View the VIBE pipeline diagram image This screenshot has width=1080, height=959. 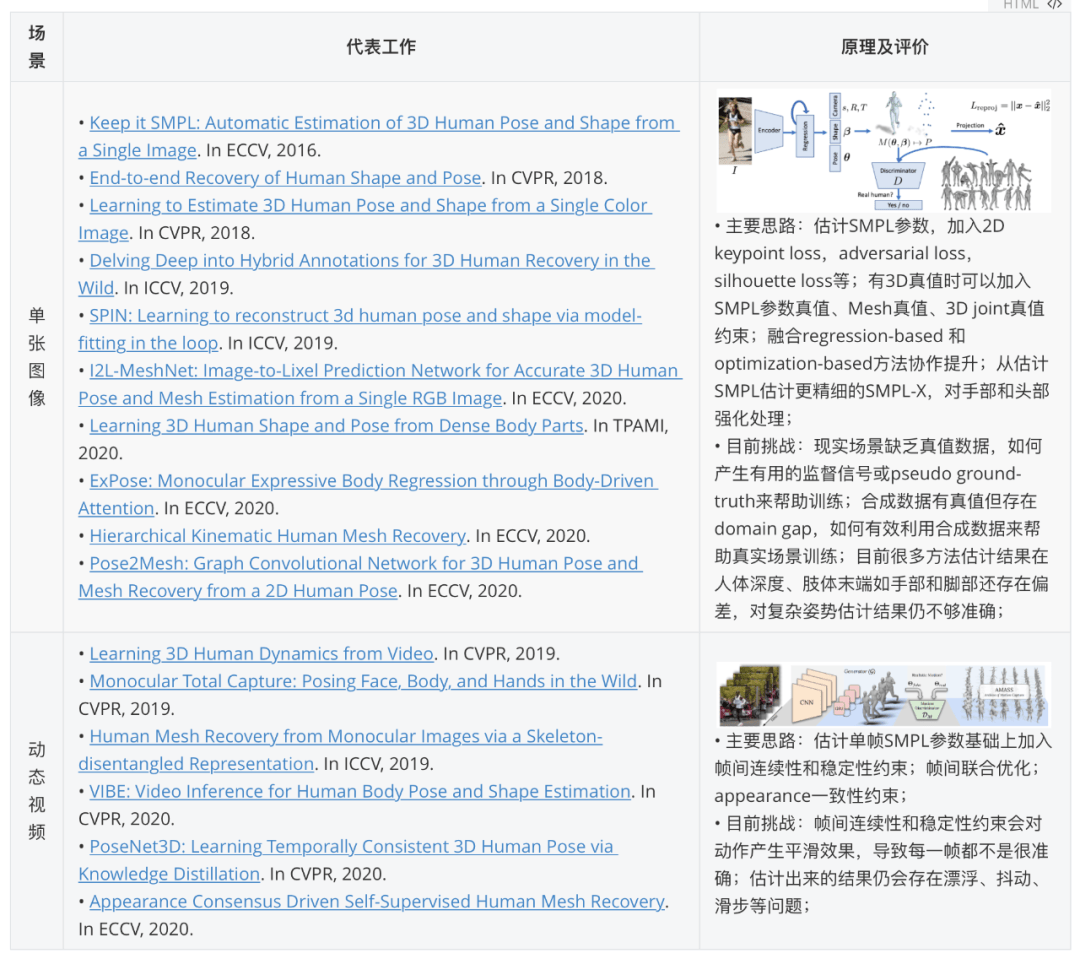884,694
